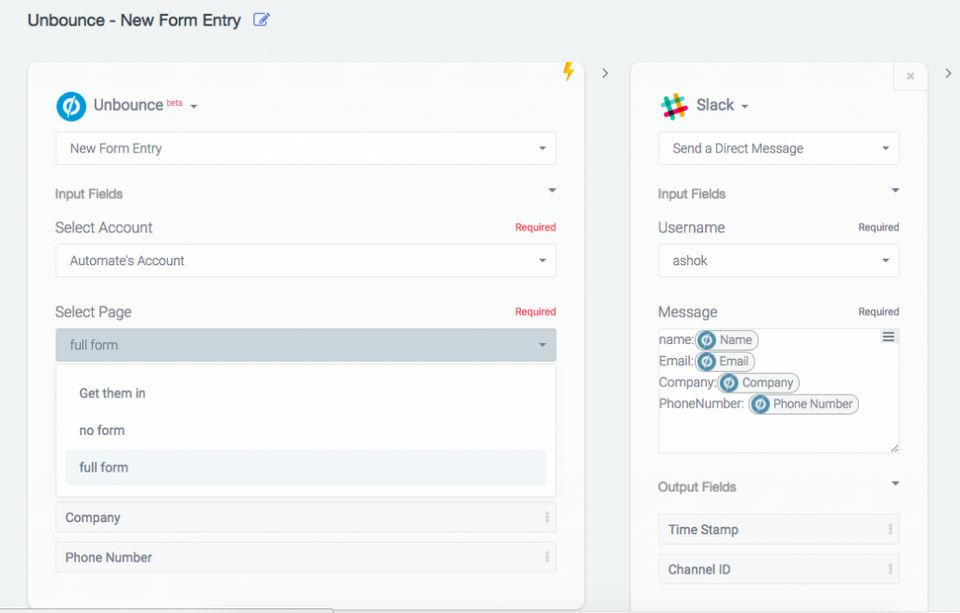Open the Unbounce app selector dropdown
960x613 pixels.
[193, 107]
